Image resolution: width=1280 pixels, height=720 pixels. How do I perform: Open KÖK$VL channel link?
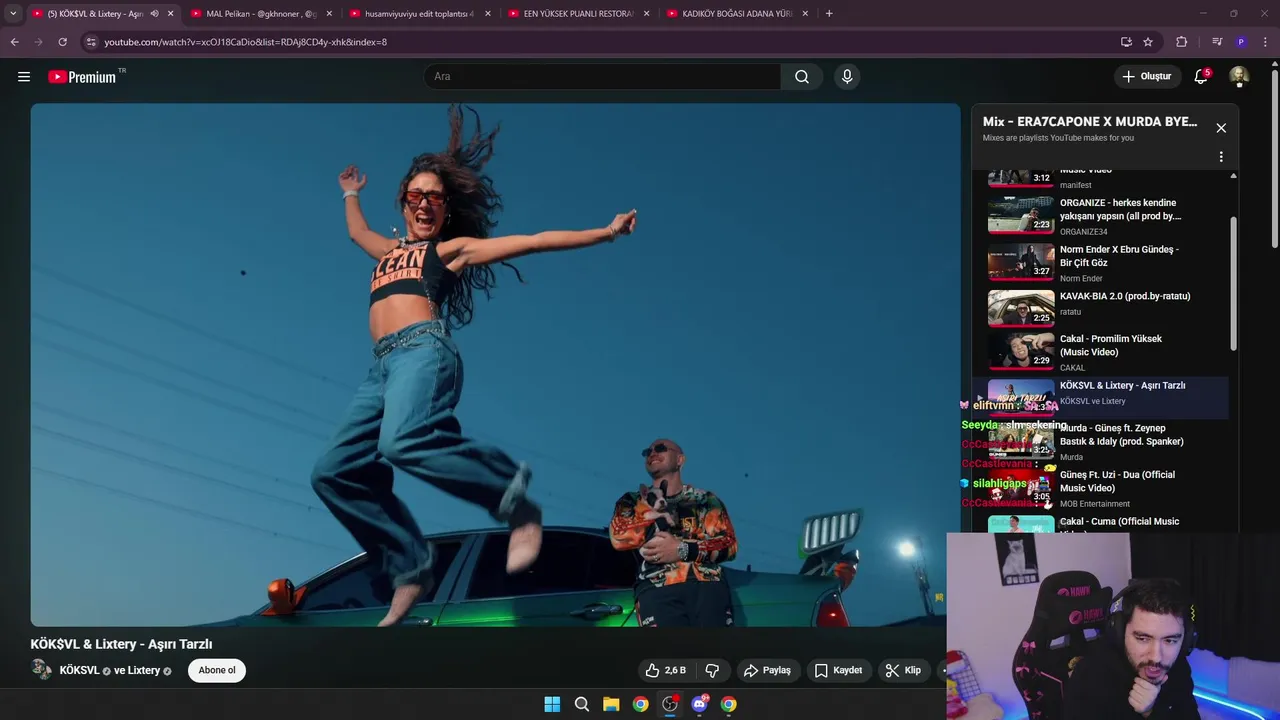[x=79, y=670]
